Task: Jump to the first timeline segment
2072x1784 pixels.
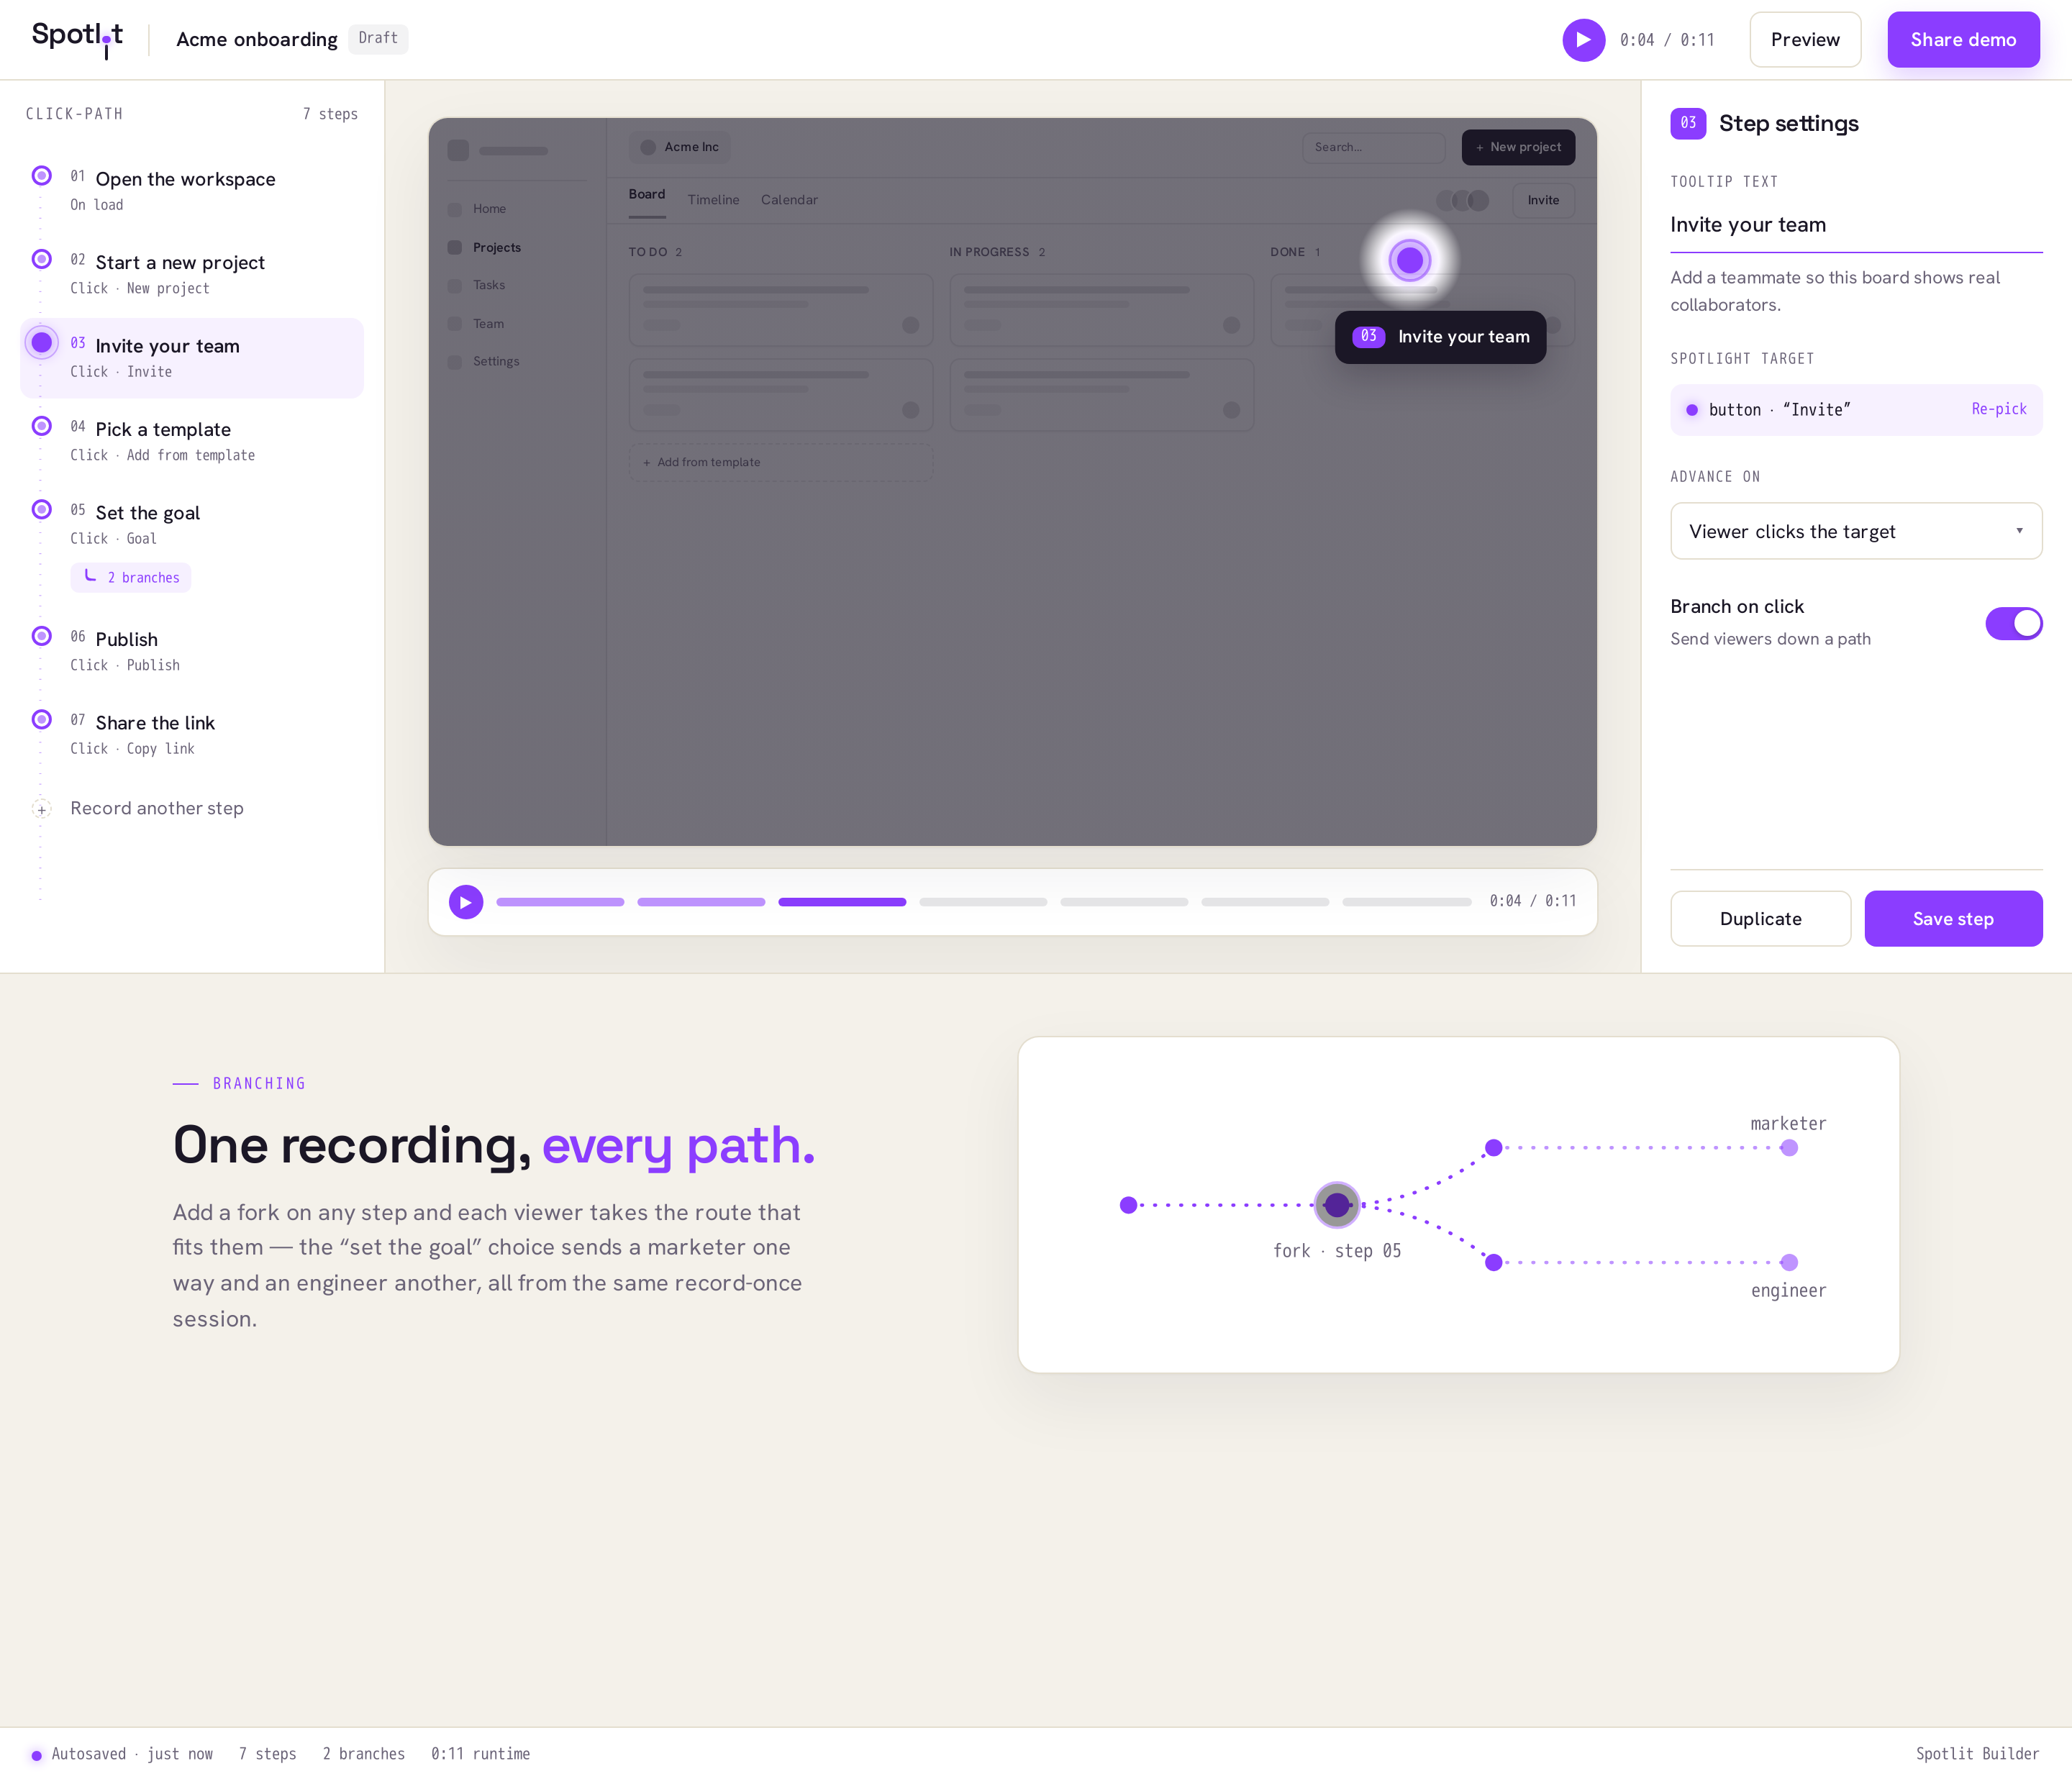Action: [x=559, y=902]
